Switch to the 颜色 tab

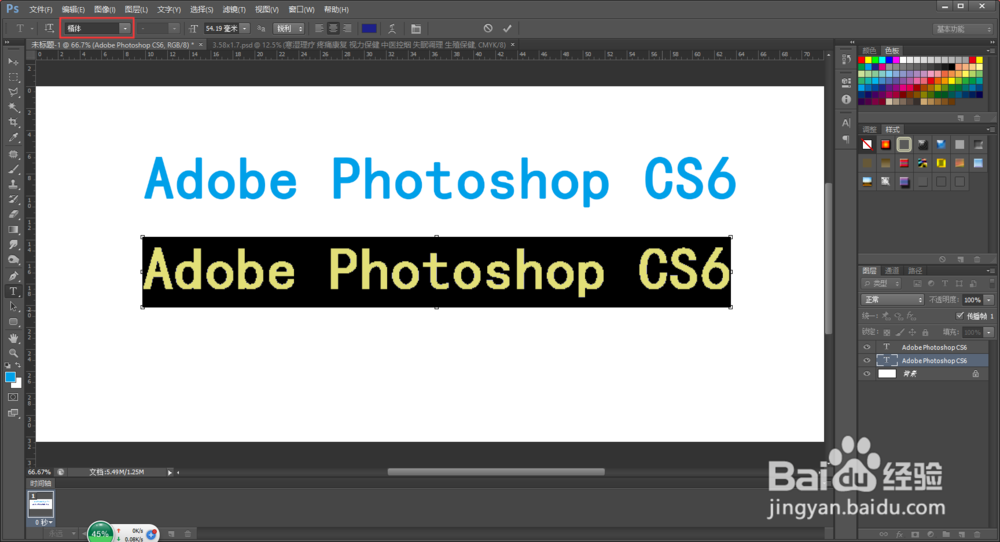[869, 50]
